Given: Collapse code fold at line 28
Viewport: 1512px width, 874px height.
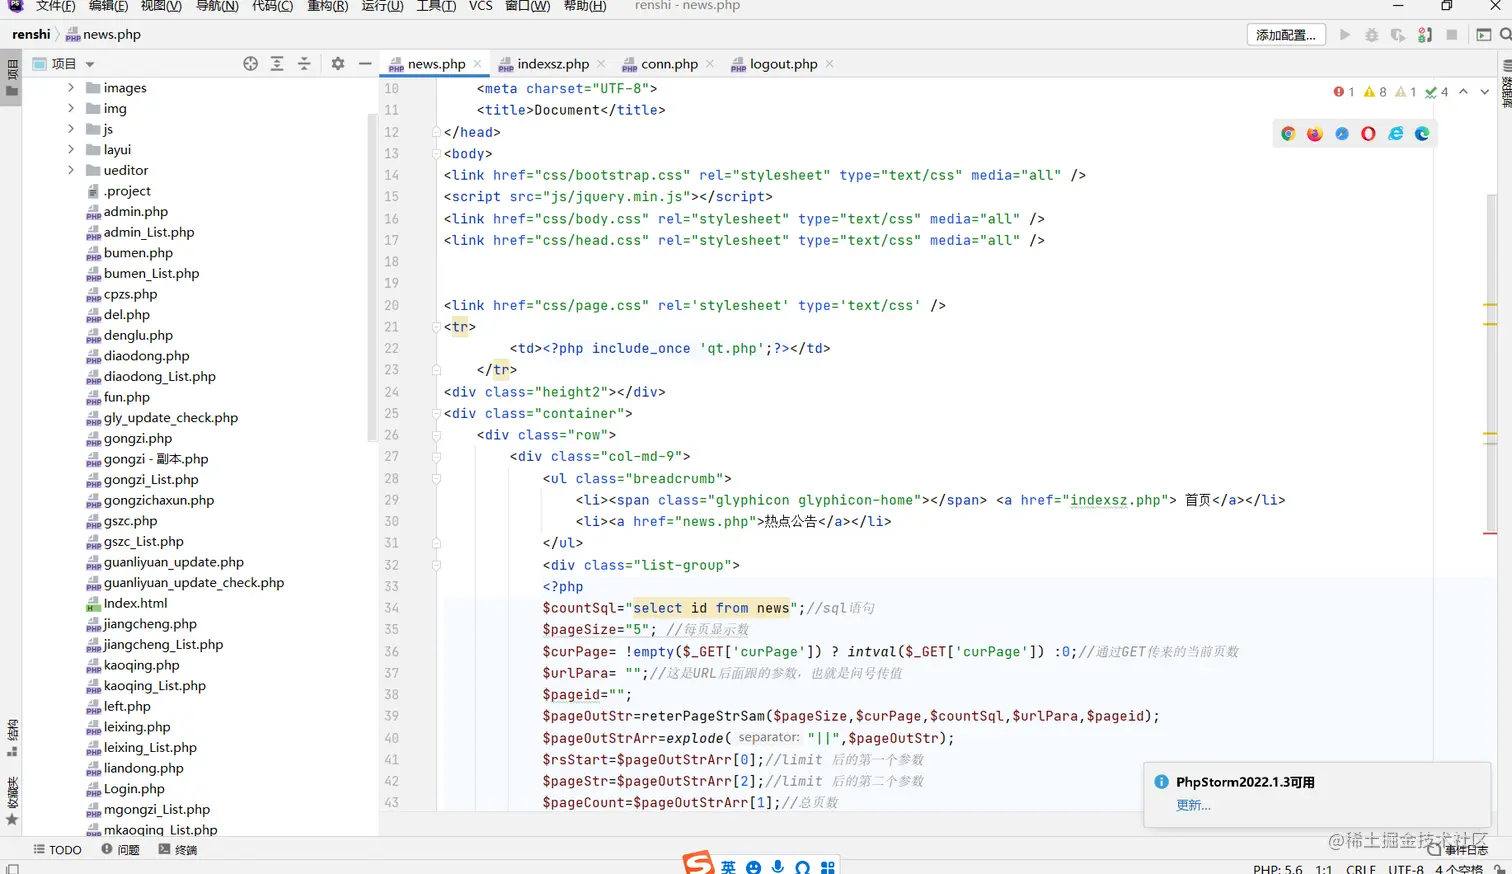Looking at the screenshot, I should [436, 479].
